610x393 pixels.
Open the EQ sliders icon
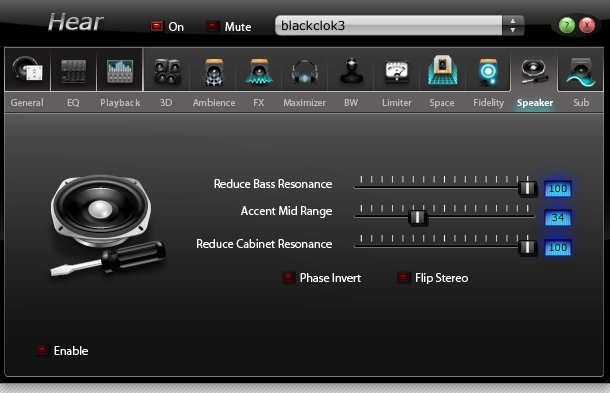73,71
